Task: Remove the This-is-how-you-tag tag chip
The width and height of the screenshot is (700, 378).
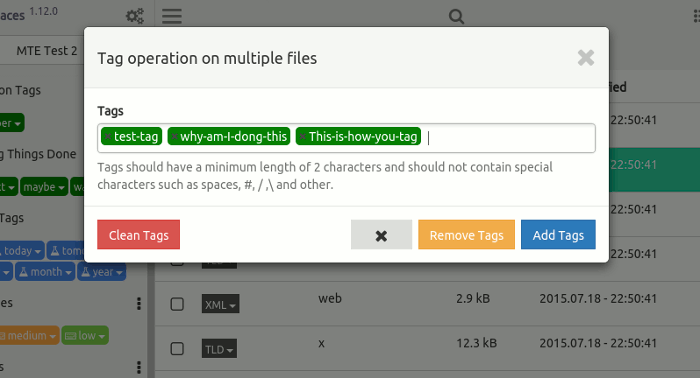Action: coord(302,137)
